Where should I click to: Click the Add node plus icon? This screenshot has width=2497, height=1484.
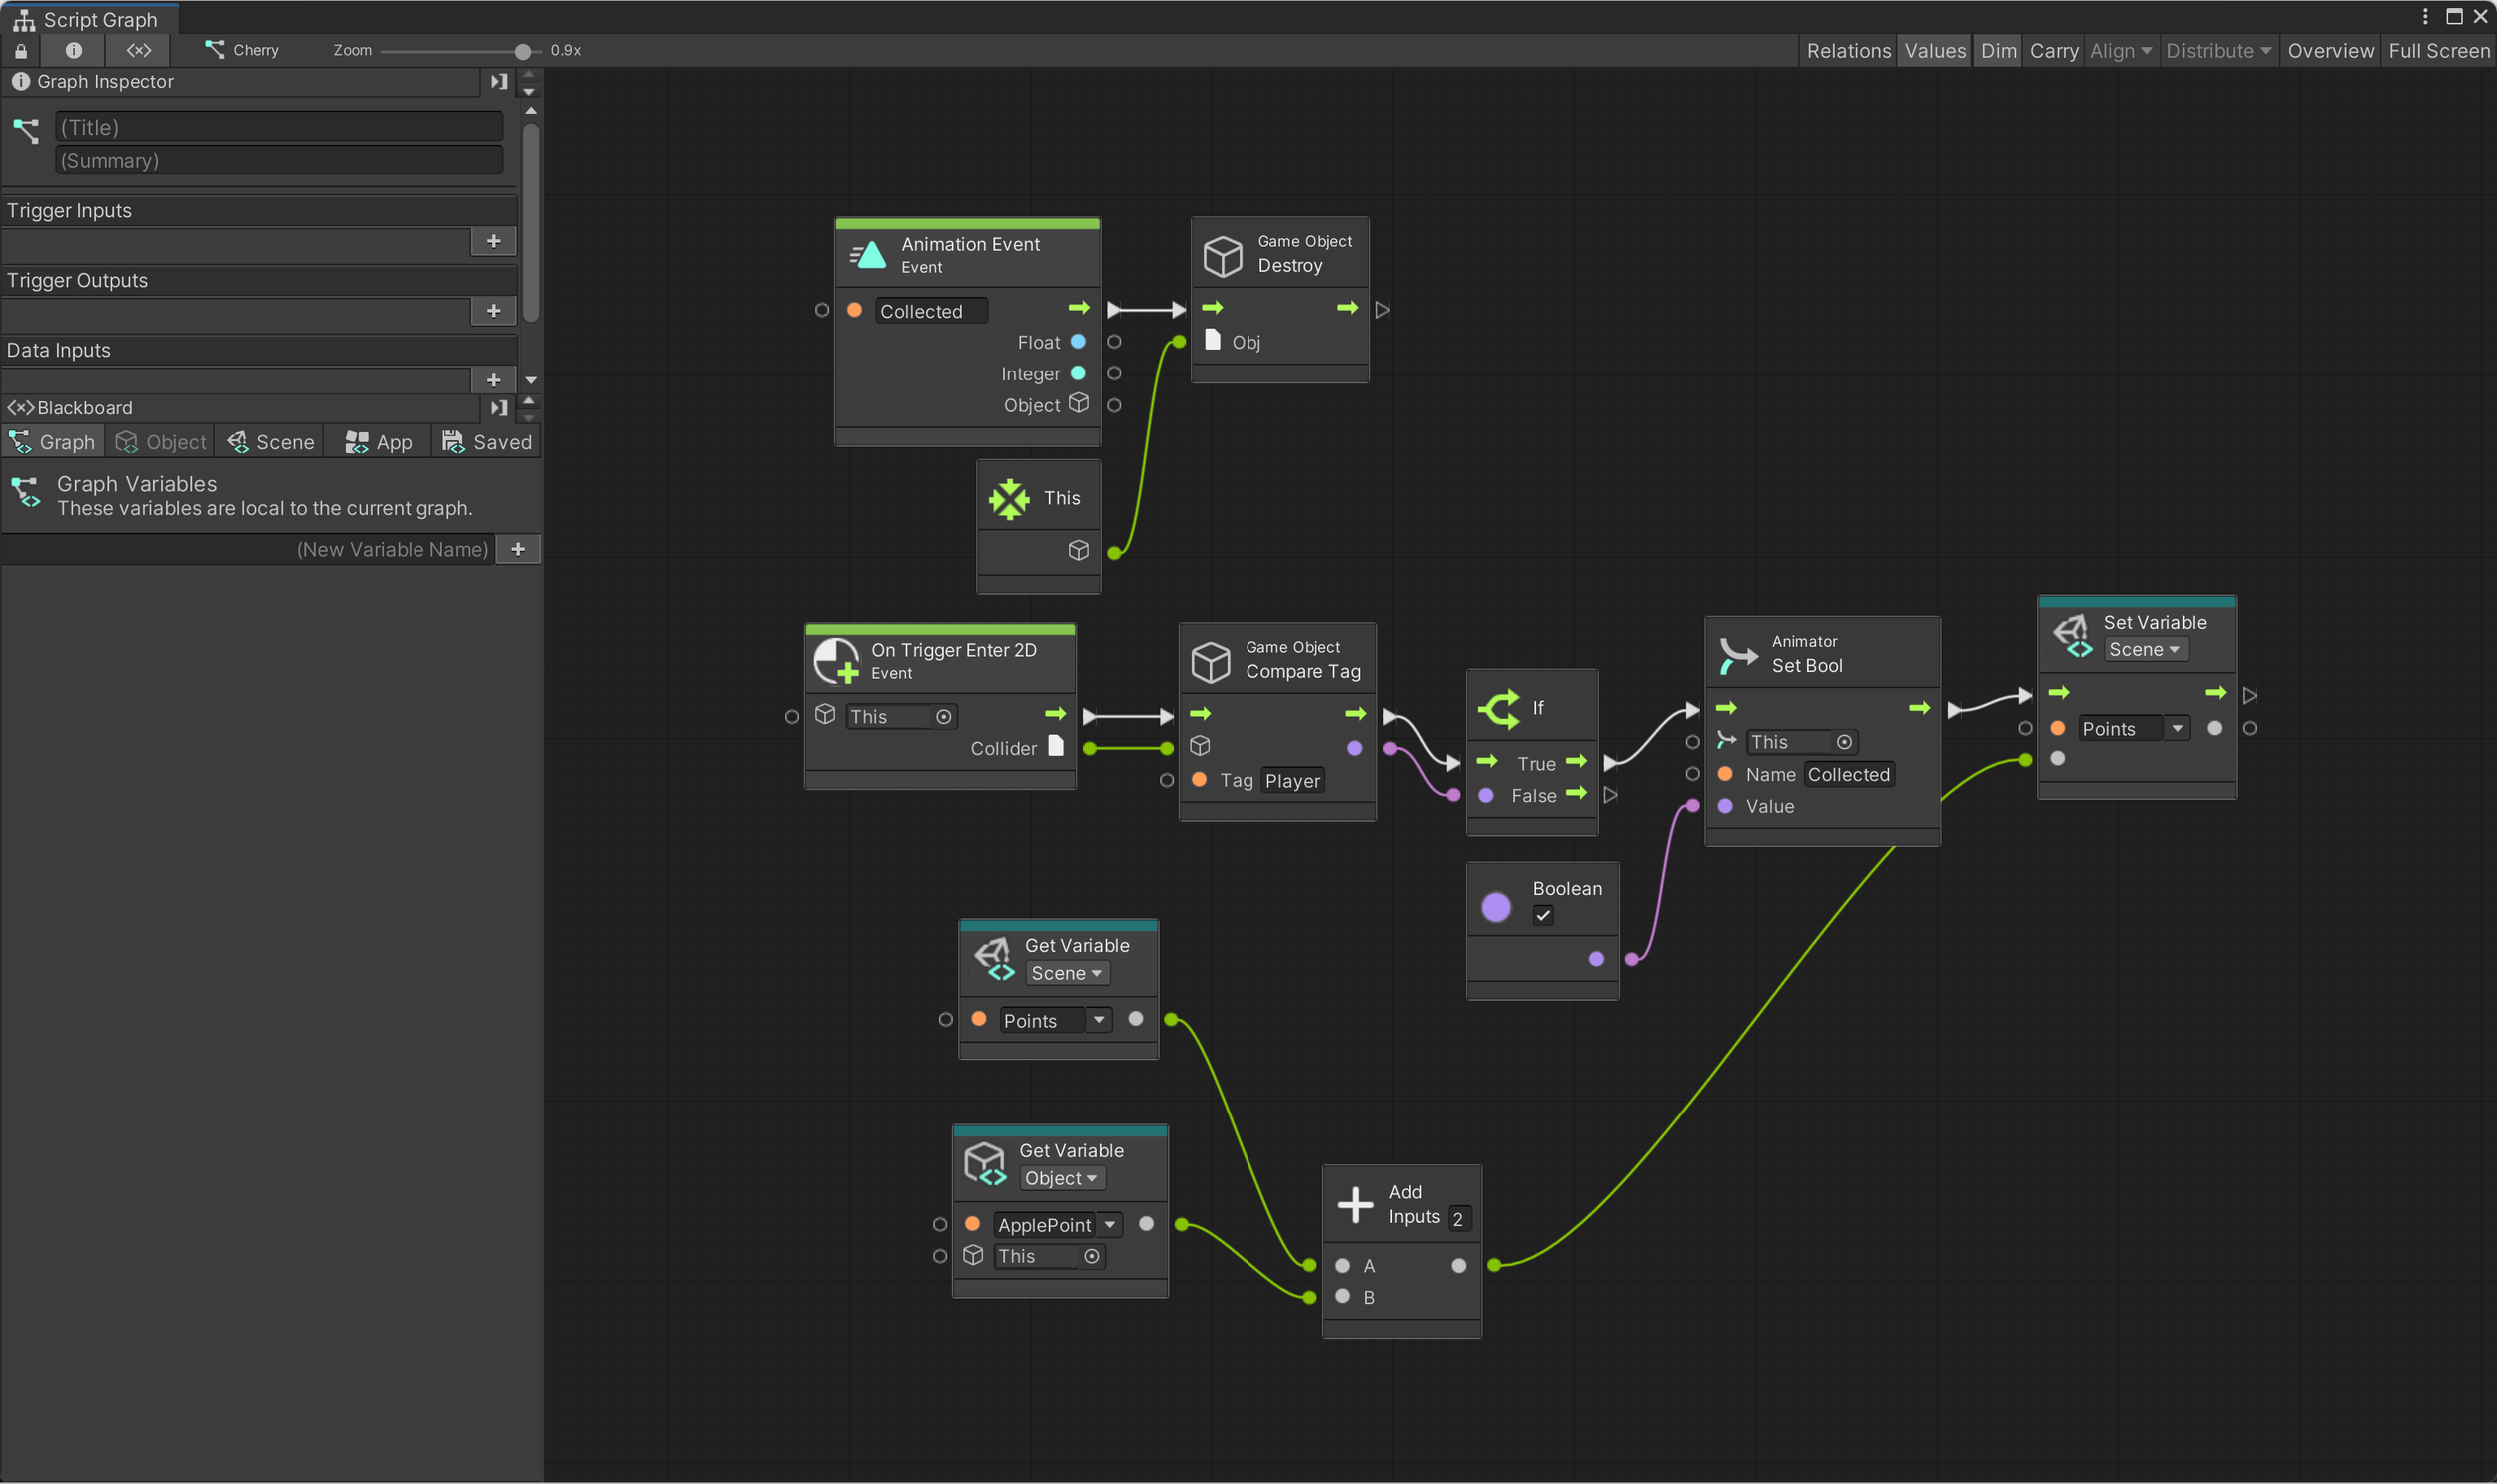[1355, 1205]
